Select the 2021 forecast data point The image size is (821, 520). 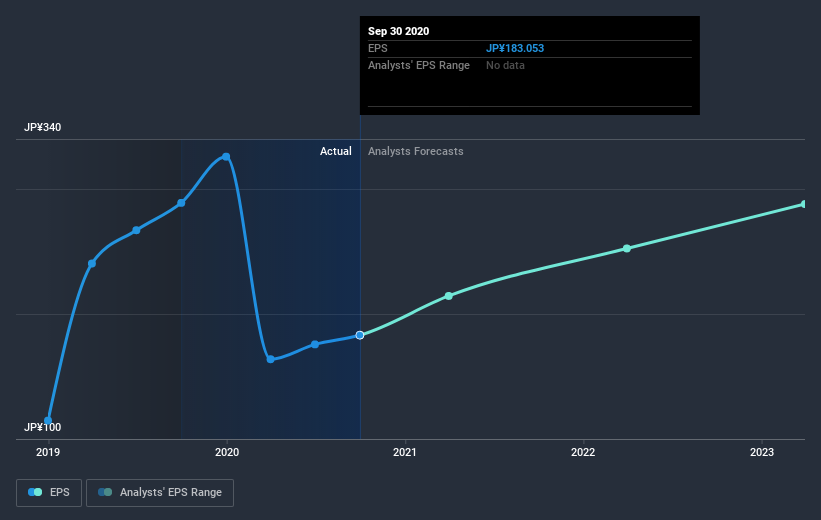[x=449, y=296]
